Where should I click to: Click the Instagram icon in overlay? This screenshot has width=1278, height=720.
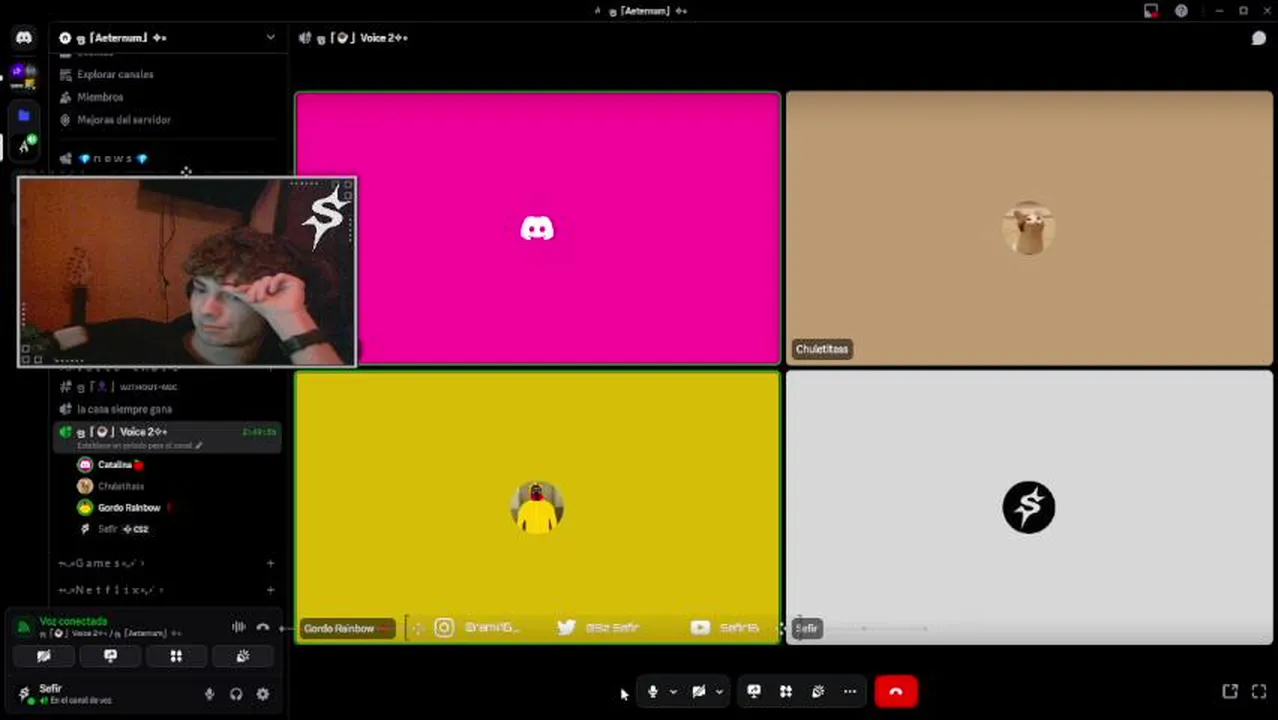point(444,628)
